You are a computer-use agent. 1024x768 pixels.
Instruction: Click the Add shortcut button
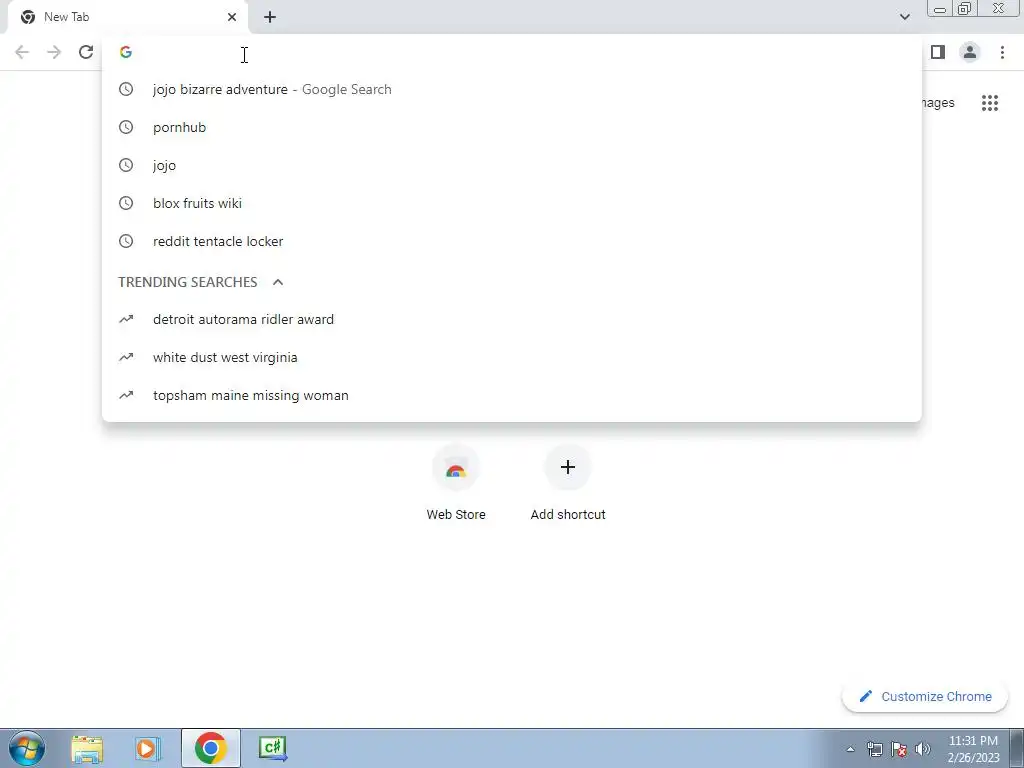(568, 483)
